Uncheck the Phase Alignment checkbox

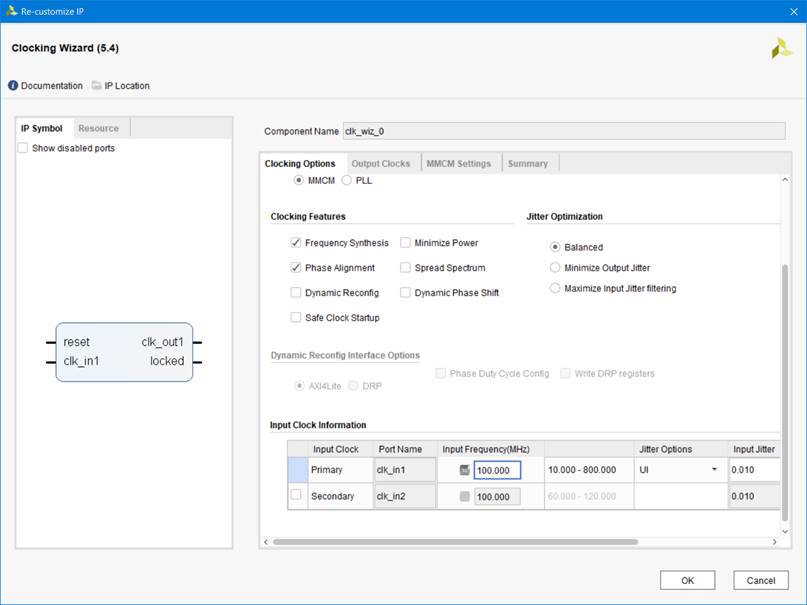click(x=296, y=268)
